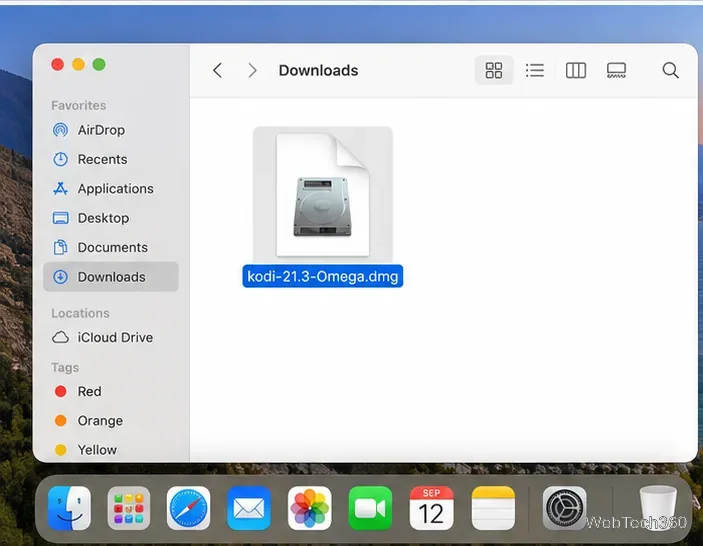This screenshot has height=546, width=703.
Task: Open Recents in the sidebar
Action: (x=111, y=159)
